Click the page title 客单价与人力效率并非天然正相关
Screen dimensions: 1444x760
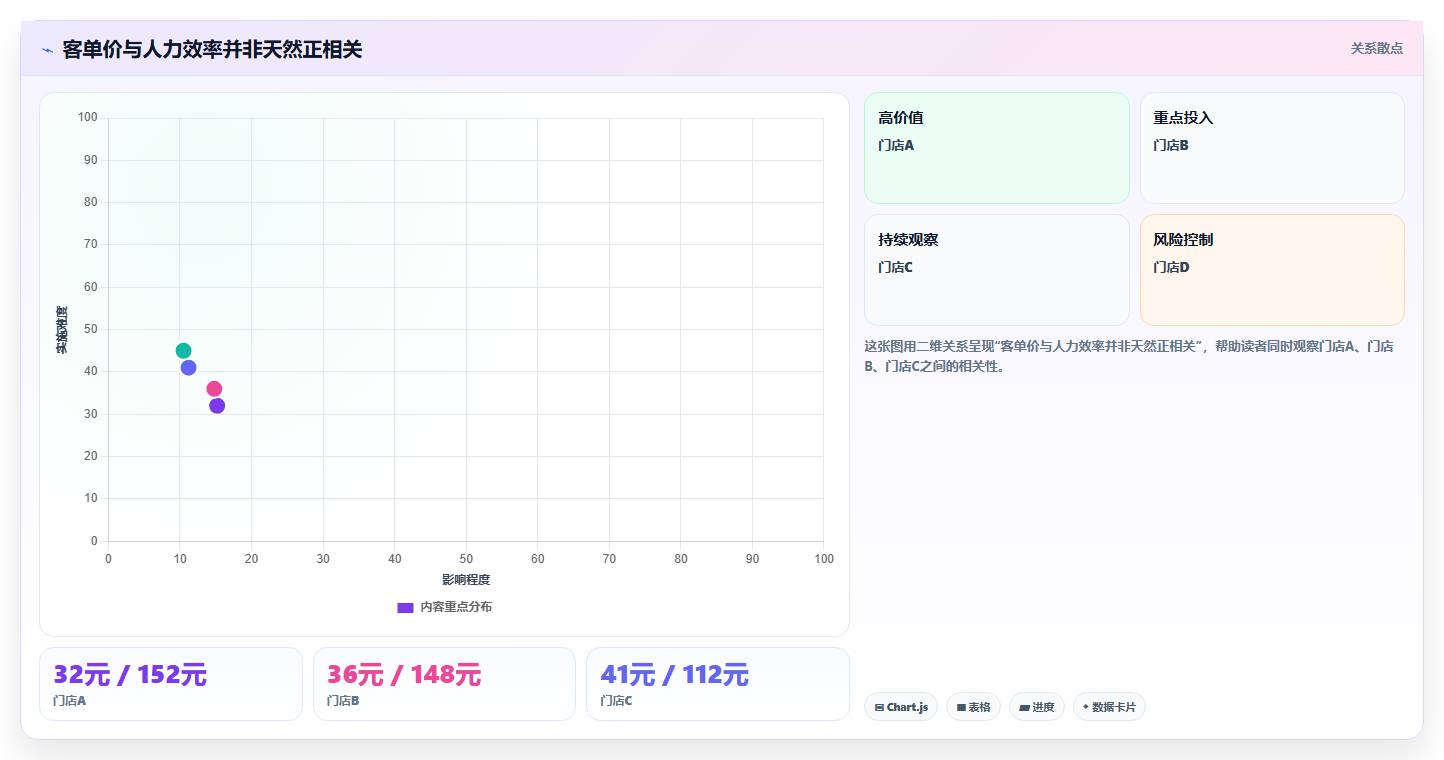[212, 49]
